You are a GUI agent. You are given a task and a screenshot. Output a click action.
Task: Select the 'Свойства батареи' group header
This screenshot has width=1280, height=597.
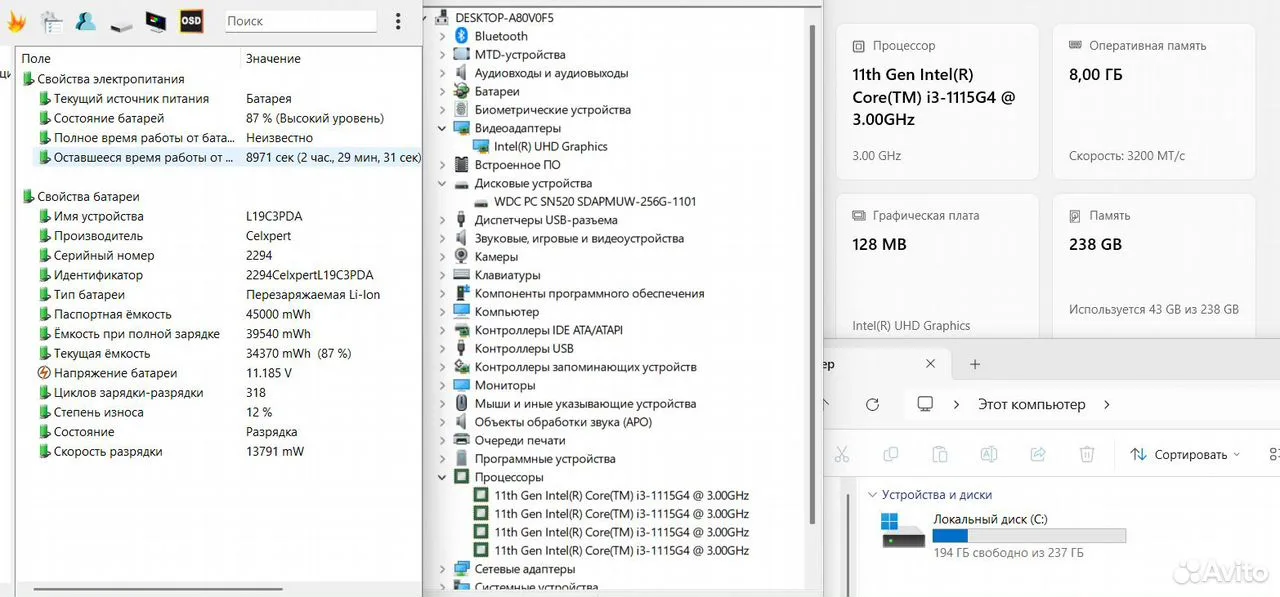pos(80,197)
